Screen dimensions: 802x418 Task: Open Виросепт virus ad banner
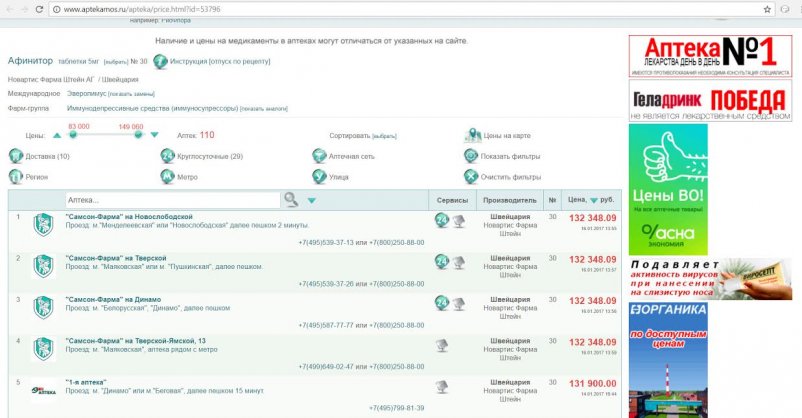pyautogui.click(x=710, y=278)
